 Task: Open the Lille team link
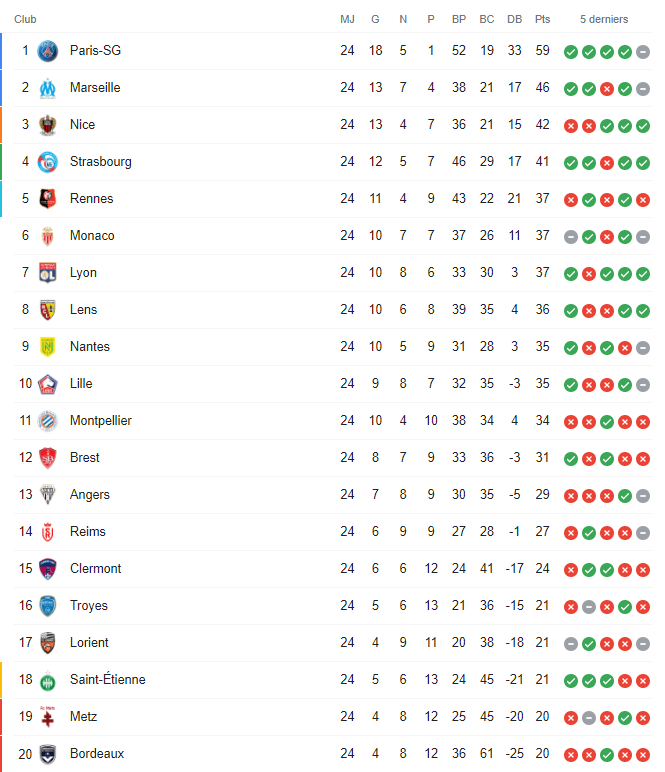point(81,384)
